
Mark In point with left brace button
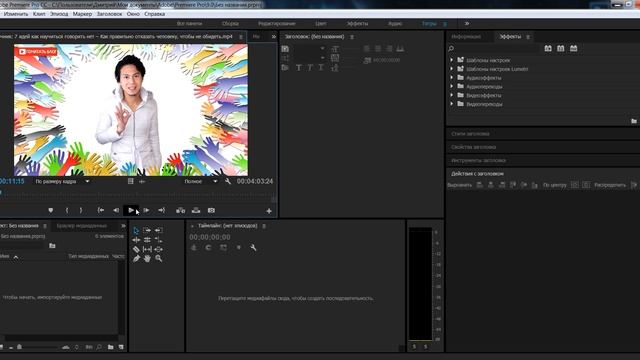click(67, 210)
